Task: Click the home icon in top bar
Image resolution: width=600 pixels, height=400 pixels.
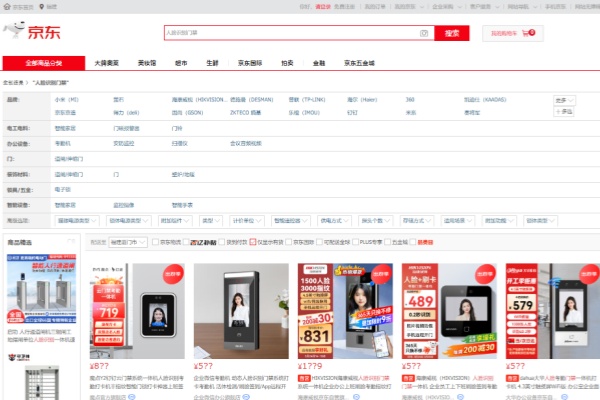Action: tap(7, 7)
